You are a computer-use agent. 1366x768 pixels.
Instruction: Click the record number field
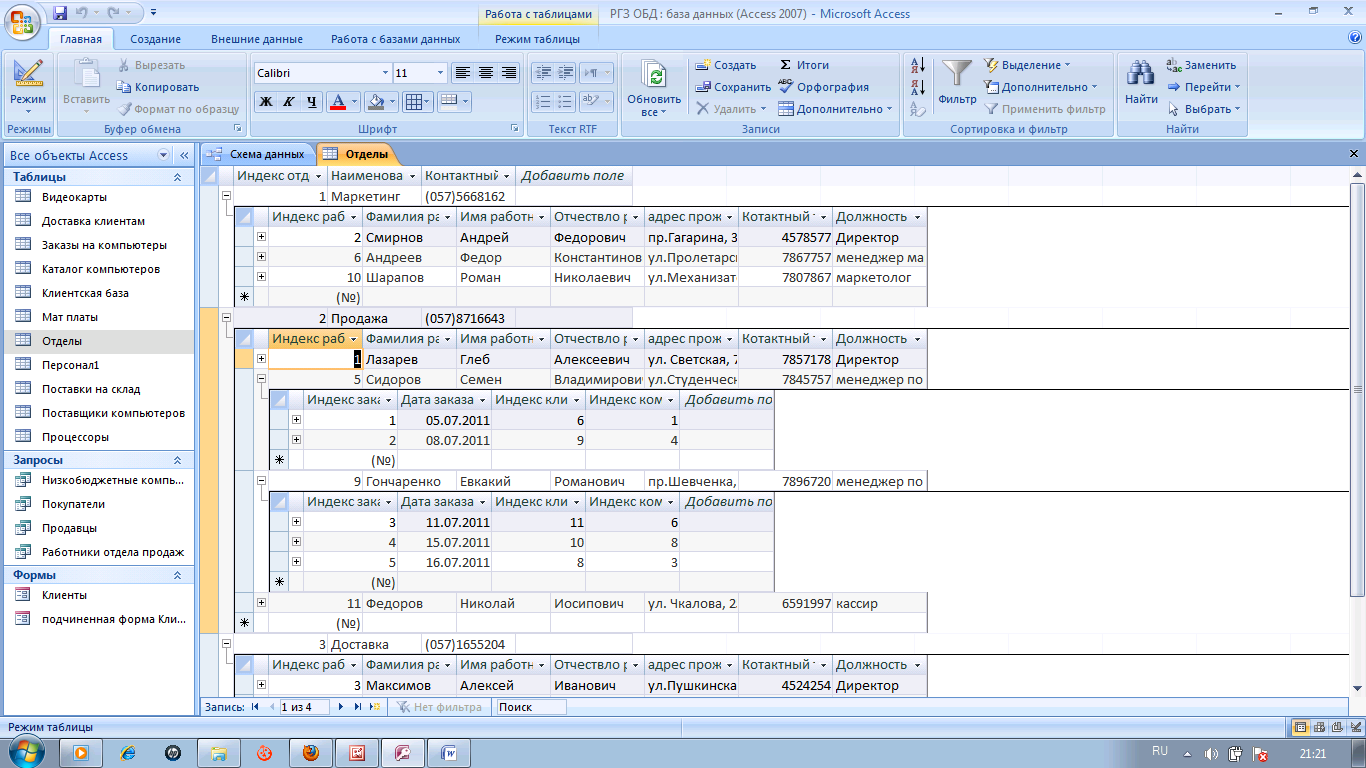[304, 707]
